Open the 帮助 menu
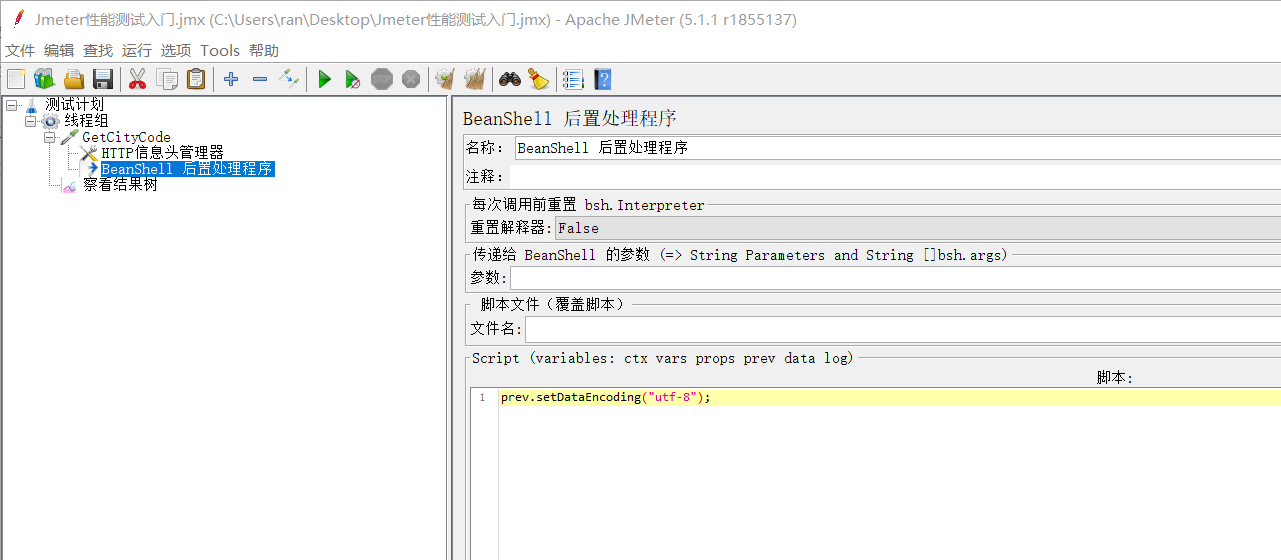 264,50
